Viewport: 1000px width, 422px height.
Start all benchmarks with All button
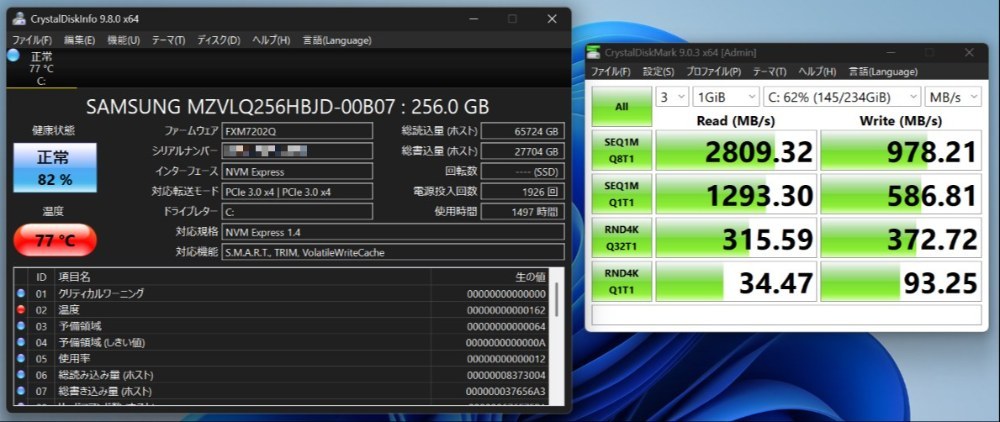(x=622, y=106)
